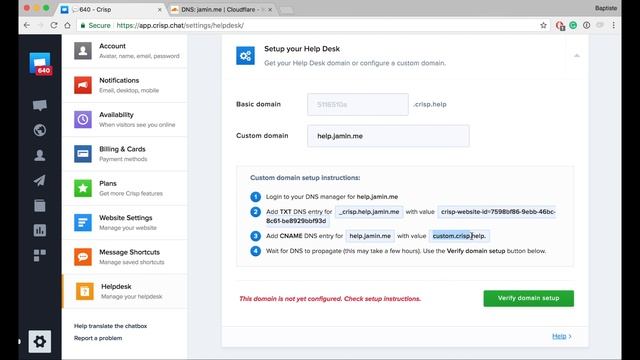Select the custom.crisp.help. CNAME value
Screen dimensions: 640x360
click(459, 236)
